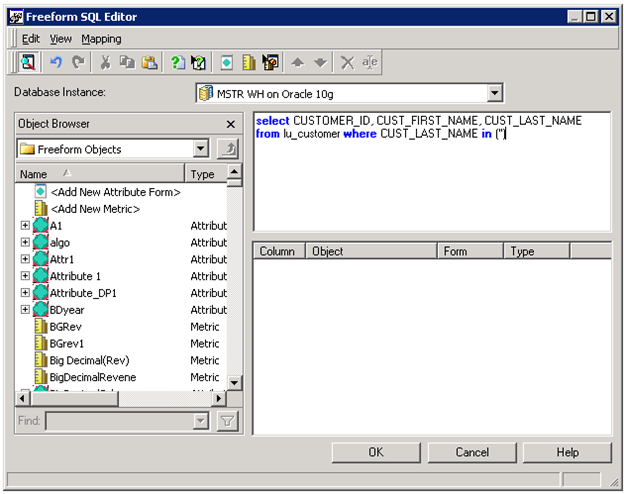Click the Move Up arrow toolbar icon

pos(297,62)
